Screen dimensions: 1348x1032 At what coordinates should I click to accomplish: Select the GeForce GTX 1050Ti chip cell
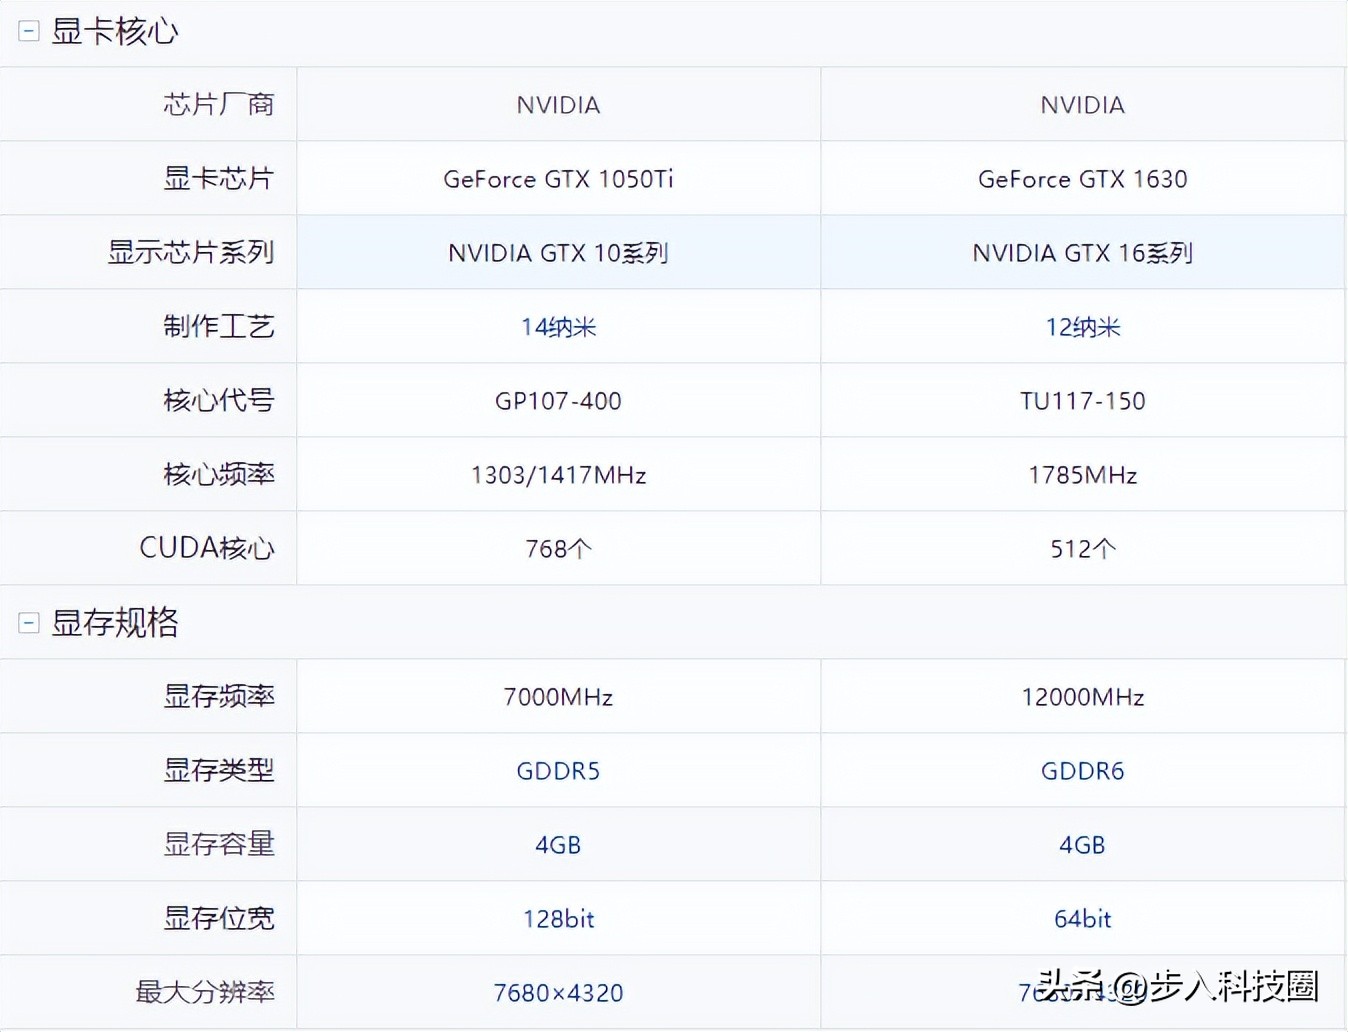[x=557, y=179]
